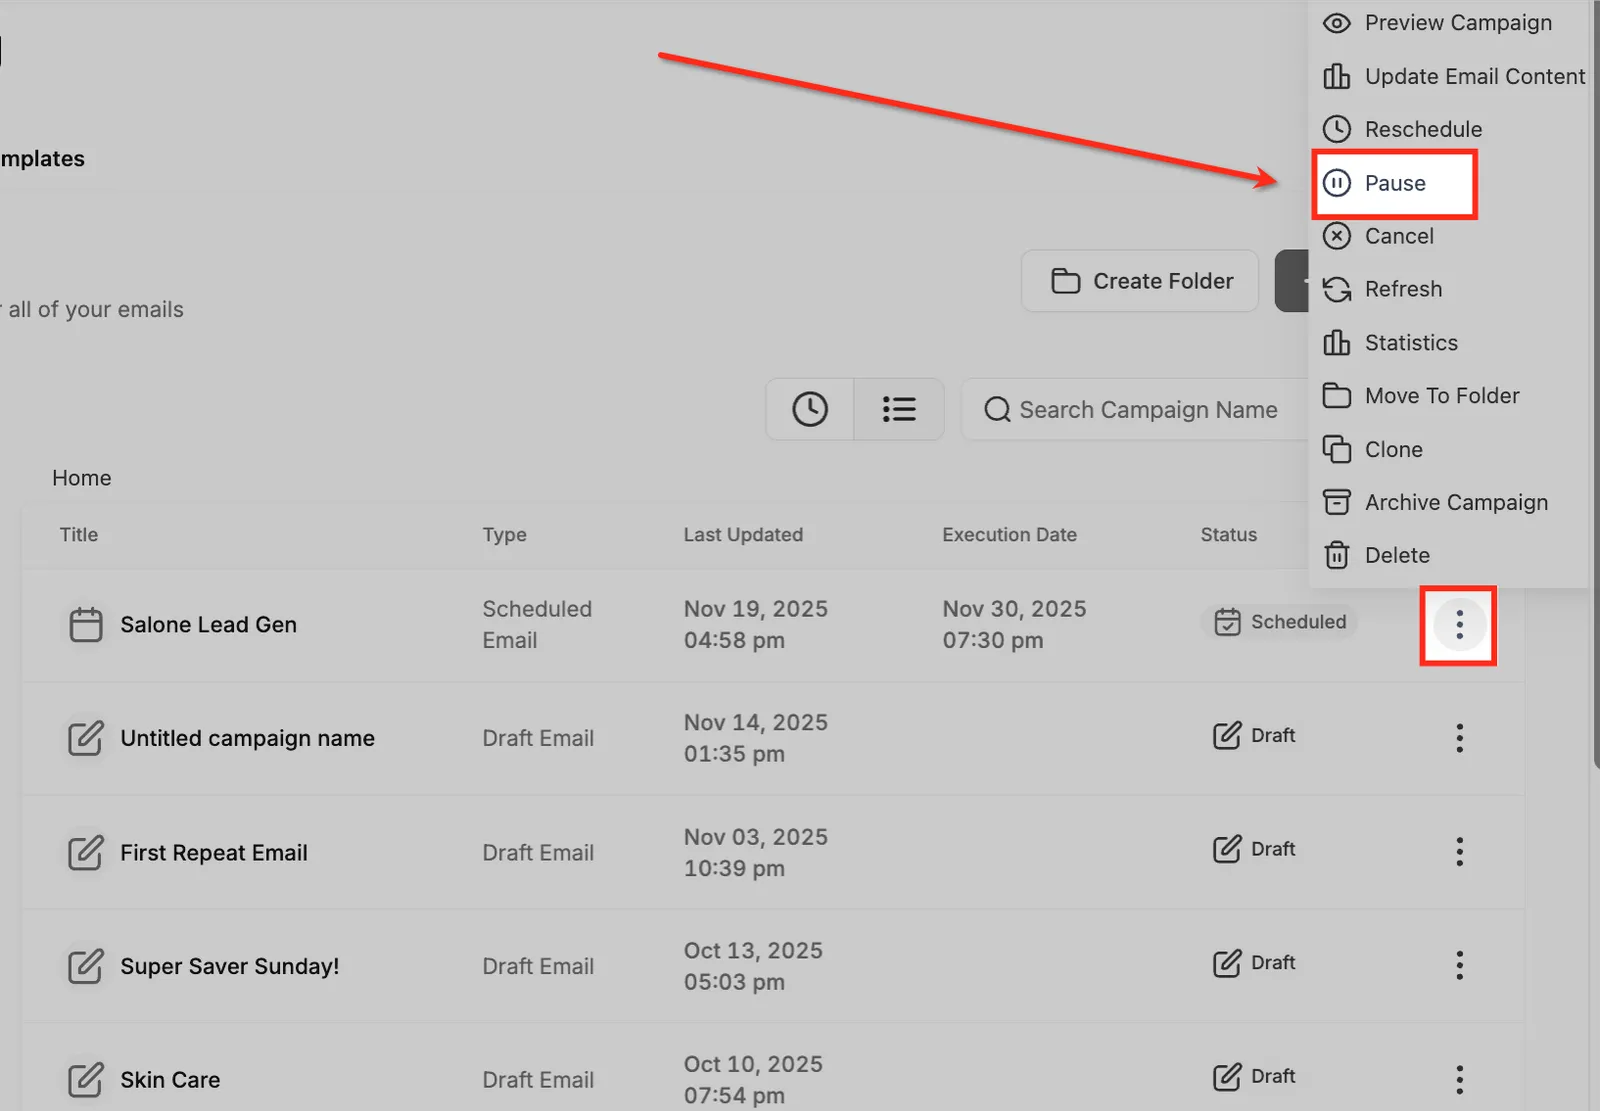Click Draft status of Super Saver Sunday!
Viewport: 1600px width, 1111px height.
[1254, 963]
